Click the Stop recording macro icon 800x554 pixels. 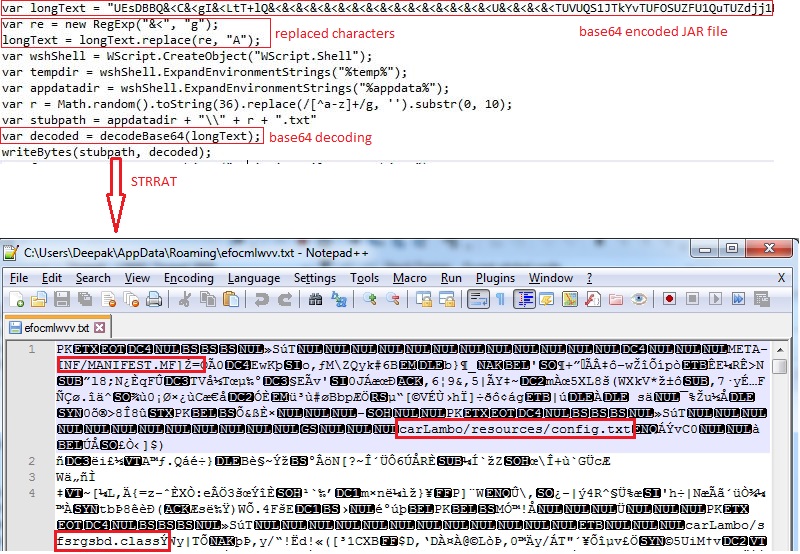692,299
